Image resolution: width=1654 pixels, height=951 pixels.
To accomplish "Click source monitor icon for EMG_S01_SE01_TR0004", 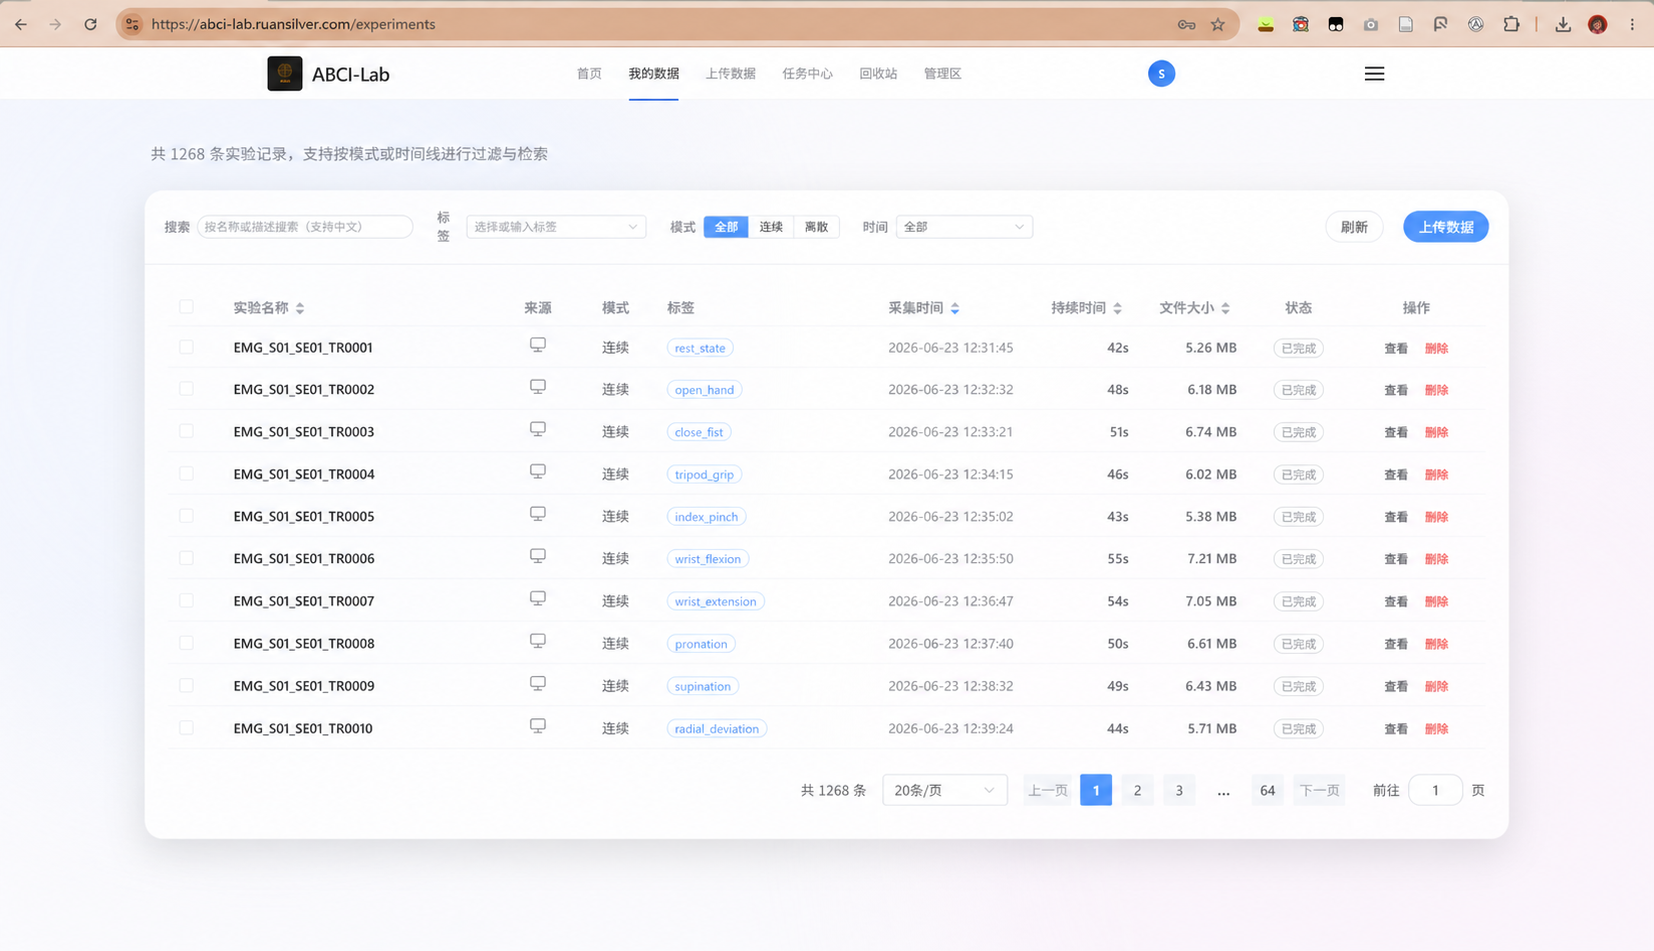I will (x=538, y=471).
